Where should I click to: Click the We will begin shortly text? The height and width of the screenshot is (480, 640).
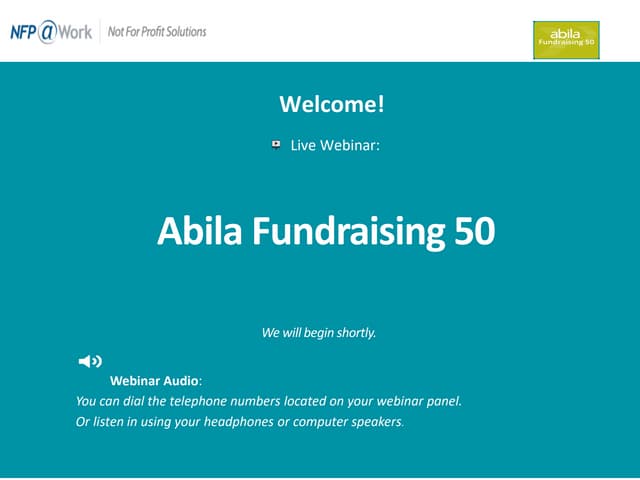(x=319, y=333)
